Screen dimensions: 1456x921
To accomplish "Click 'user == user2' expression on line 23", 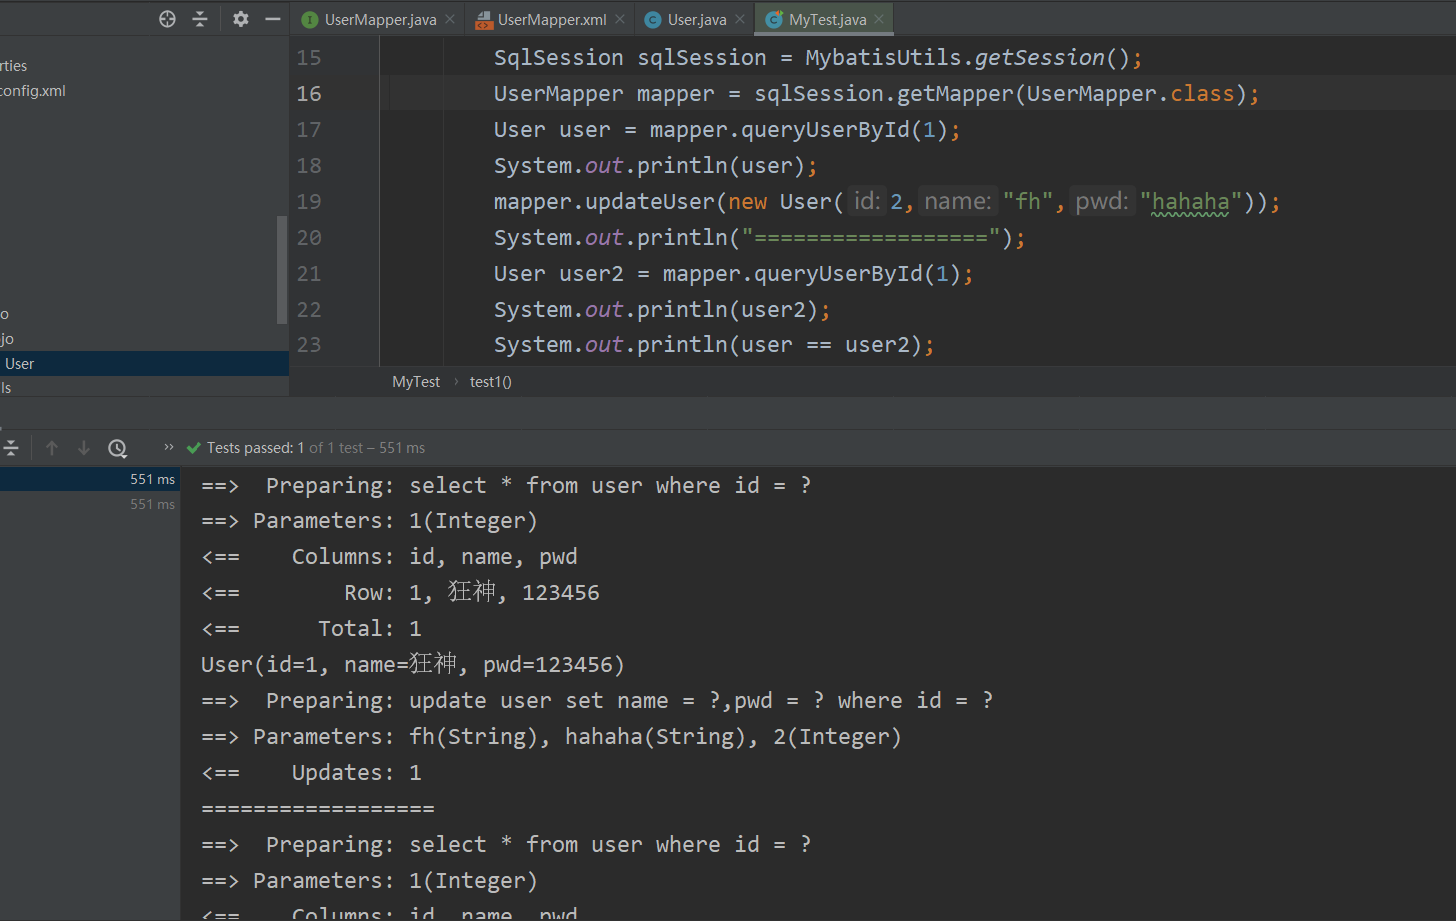I will point(826,345).
